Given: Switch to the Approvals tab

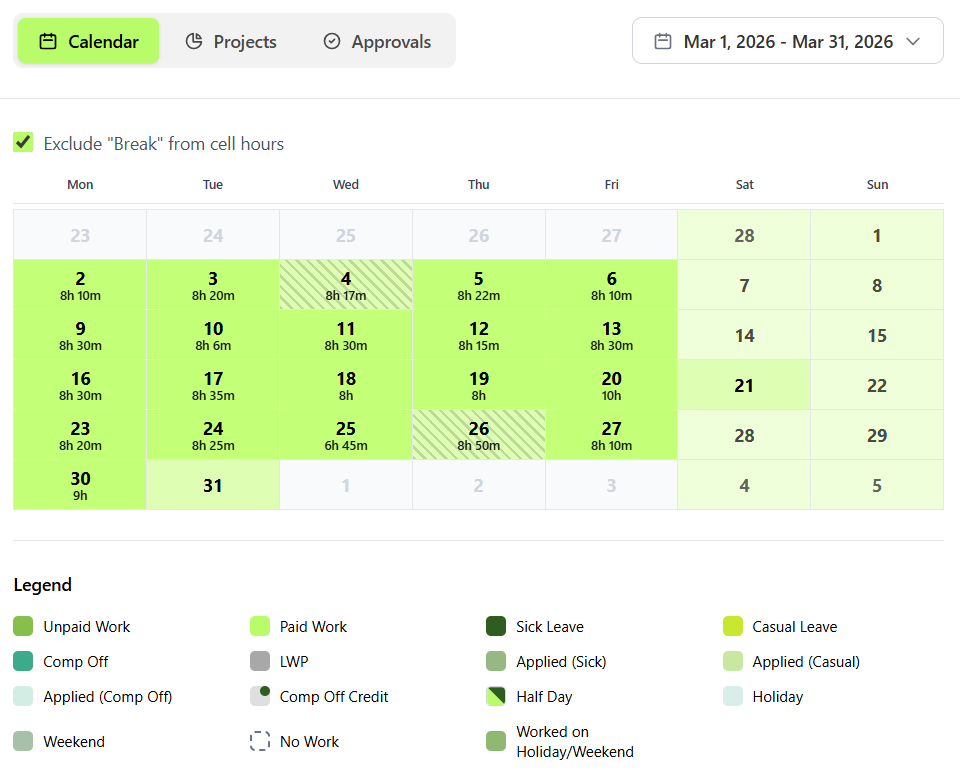Looking at the screenshot, I should click(377, 41).
